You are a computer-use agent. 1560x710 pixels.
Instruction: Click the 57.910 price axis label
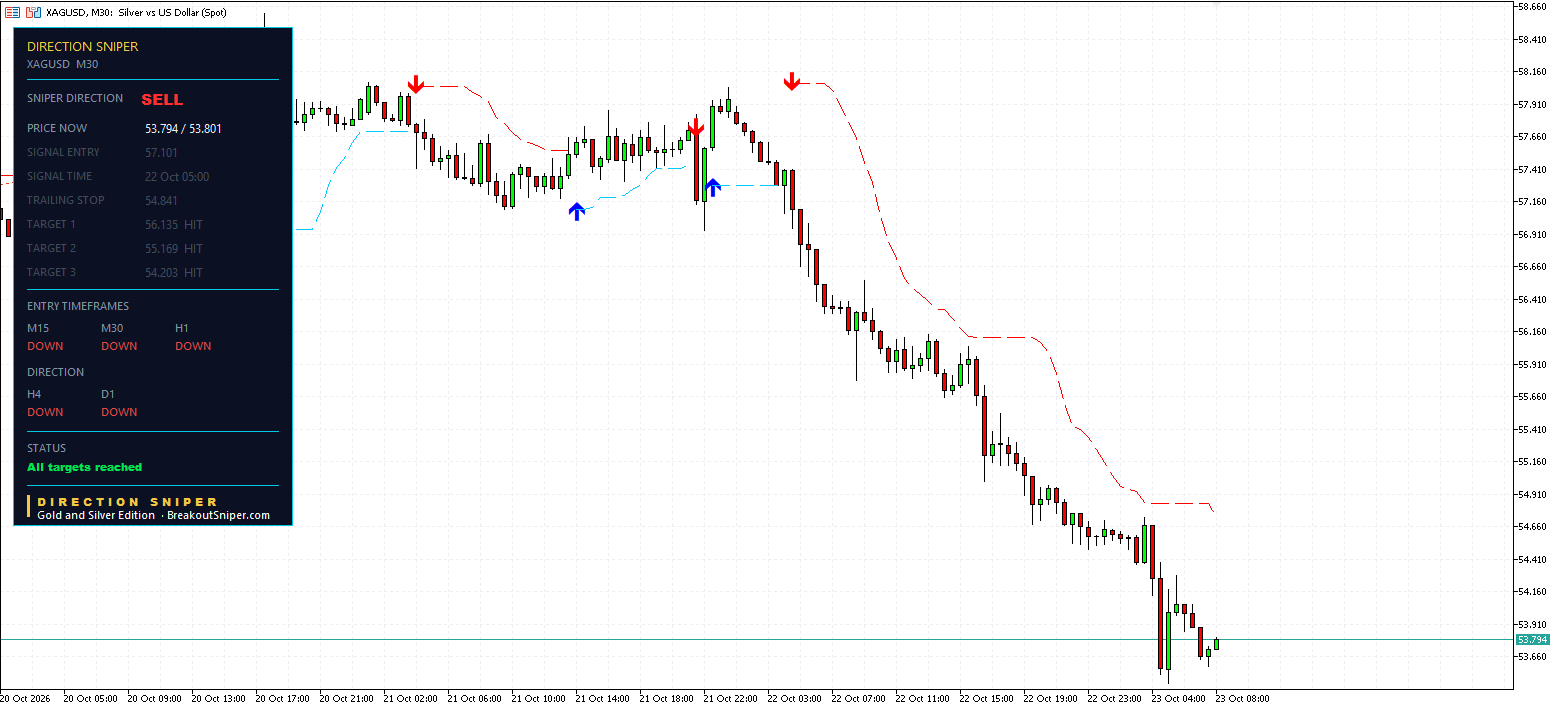pos(1532,104)
